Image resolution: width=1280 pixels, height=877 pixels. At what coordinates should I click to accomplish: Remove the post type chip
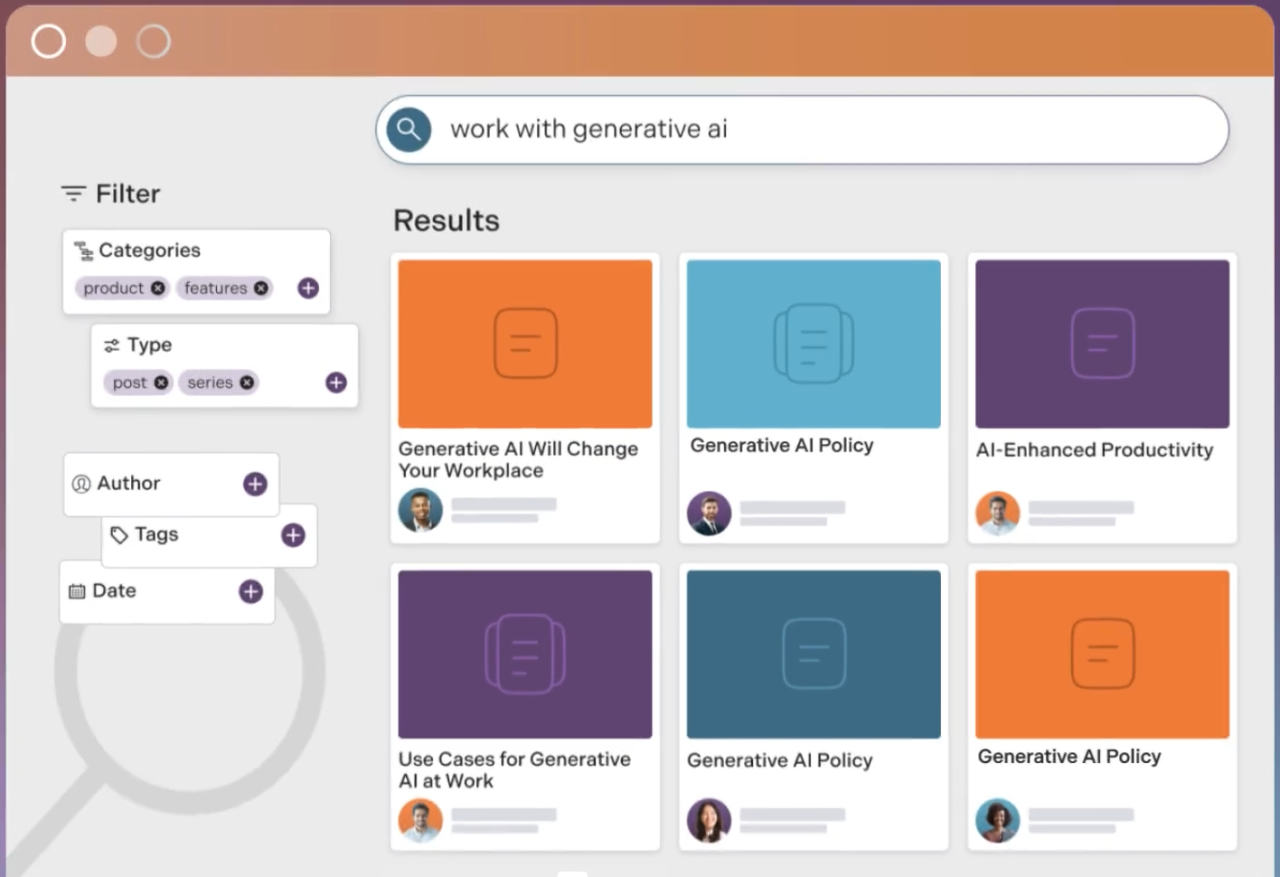(x=161, y=382)
